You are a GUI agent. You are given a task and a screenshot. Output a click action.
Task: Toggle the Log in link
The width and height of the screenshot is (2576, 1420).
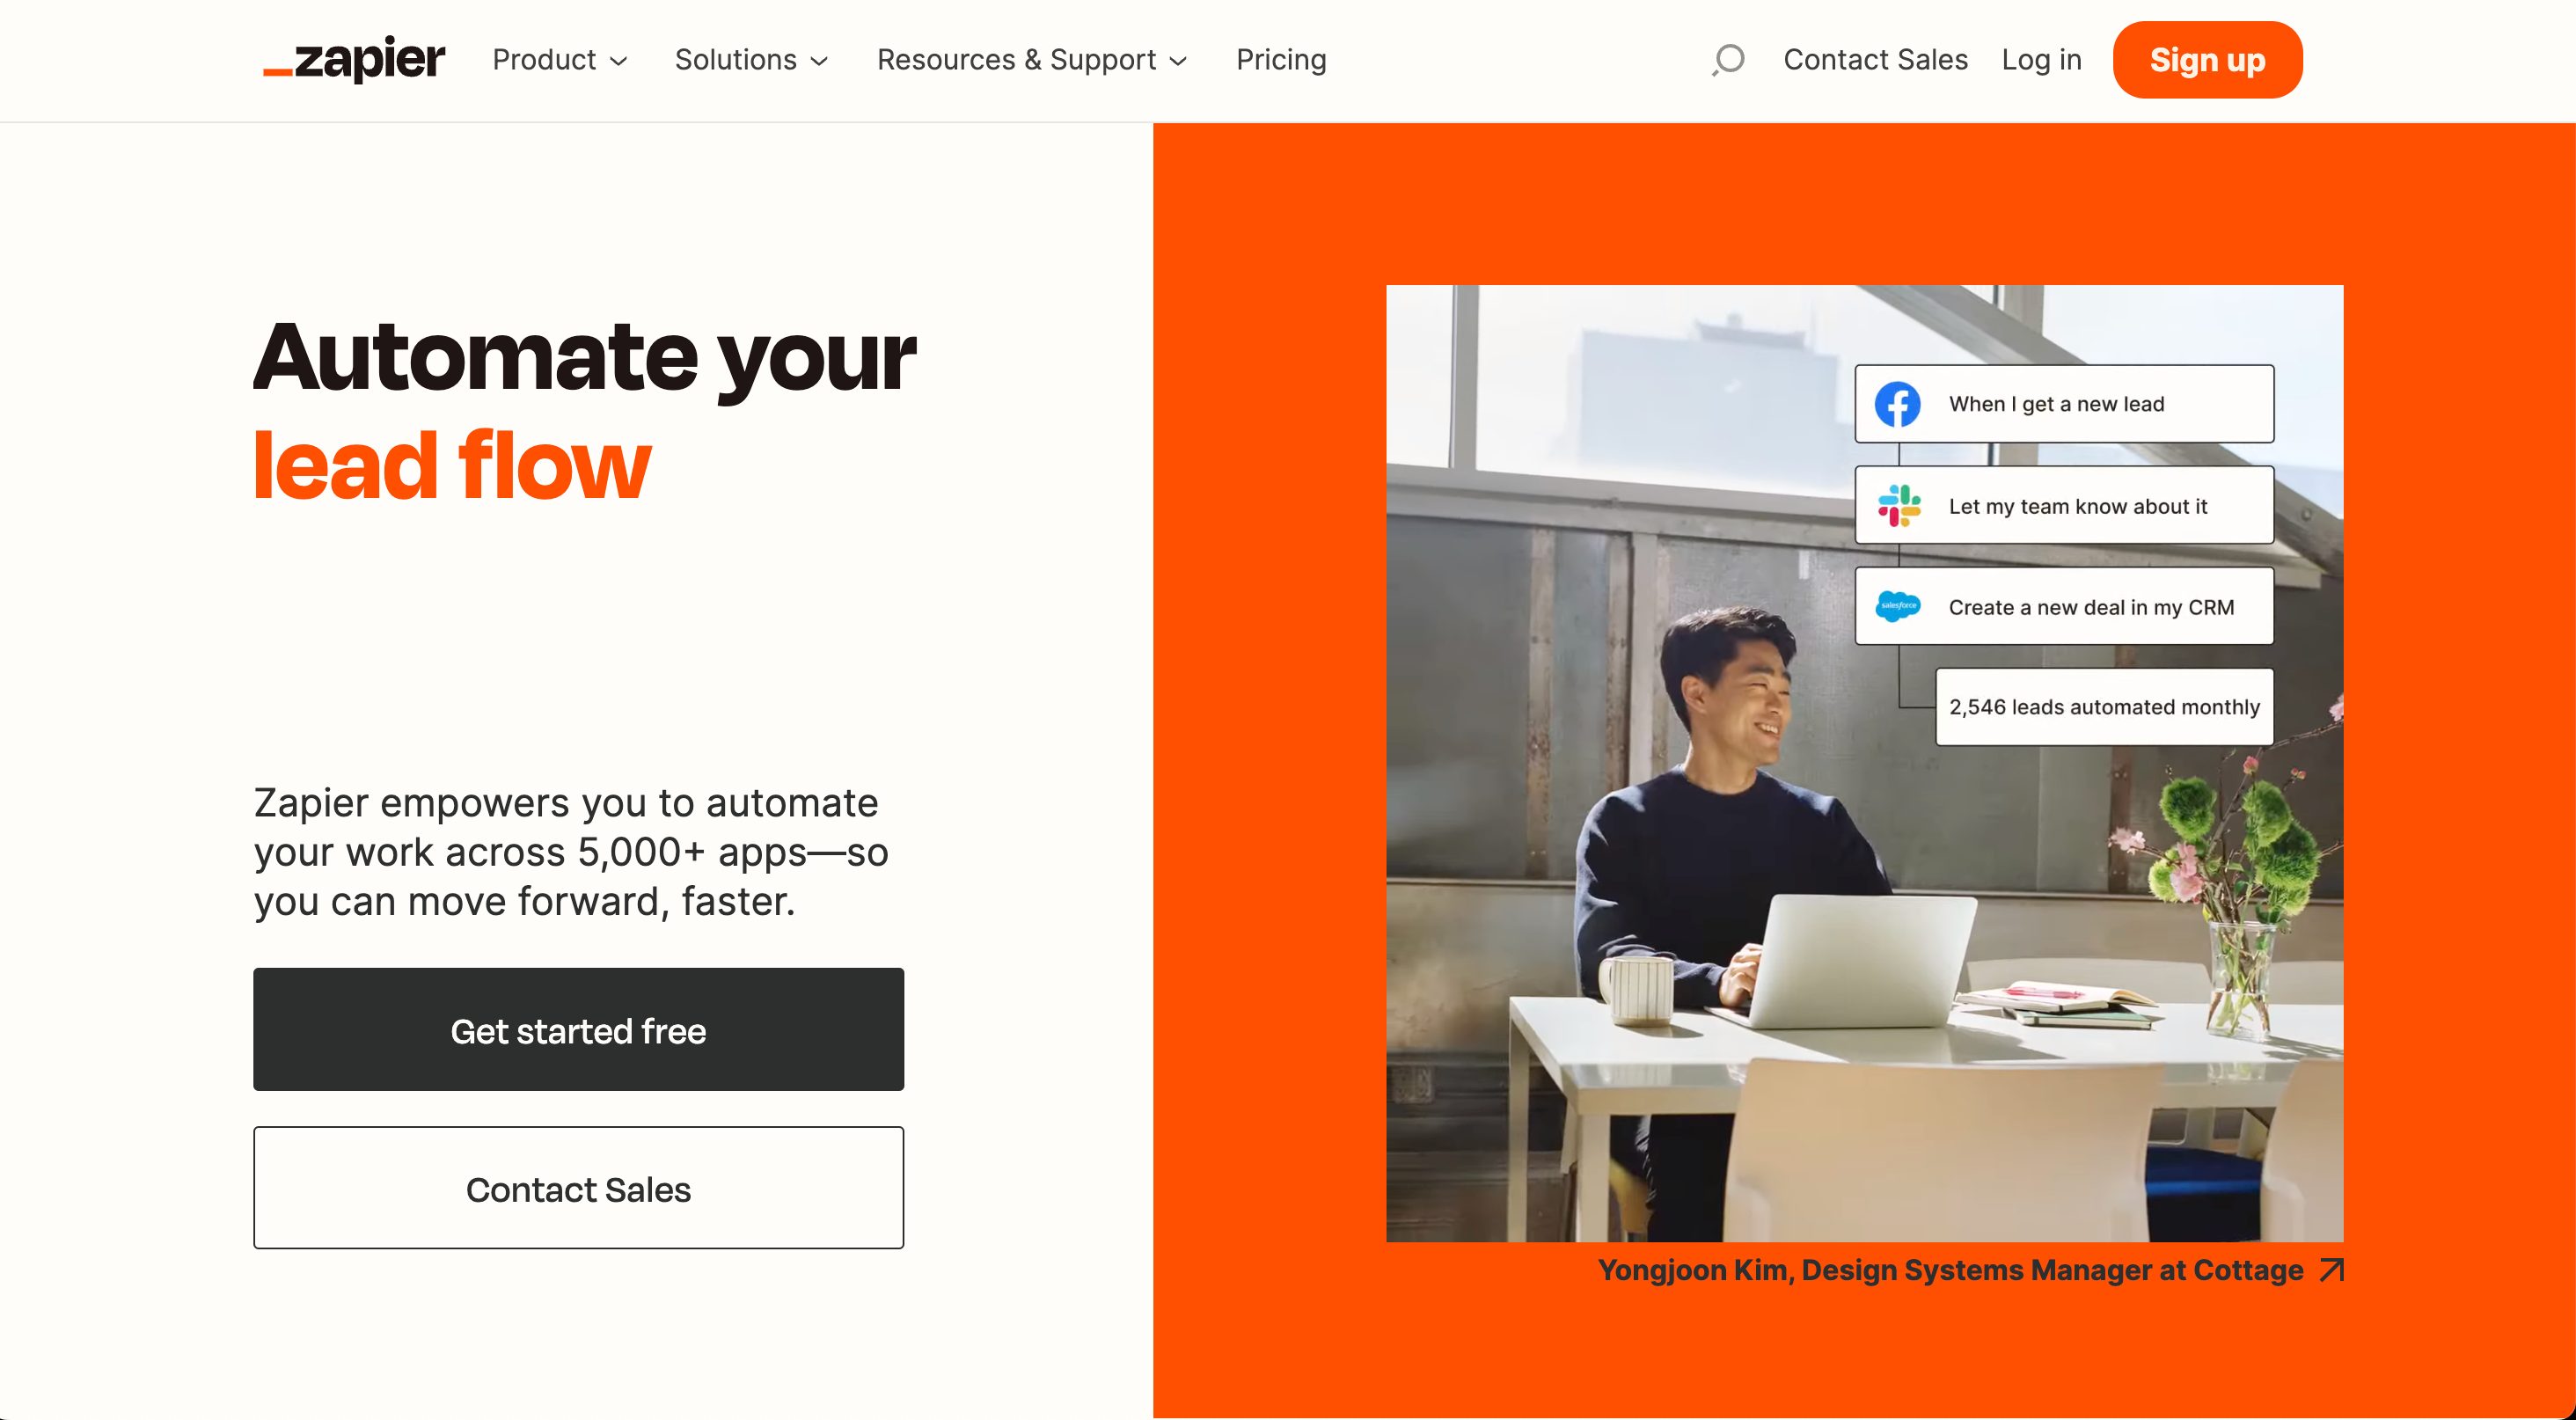(x=2039, y=60)
